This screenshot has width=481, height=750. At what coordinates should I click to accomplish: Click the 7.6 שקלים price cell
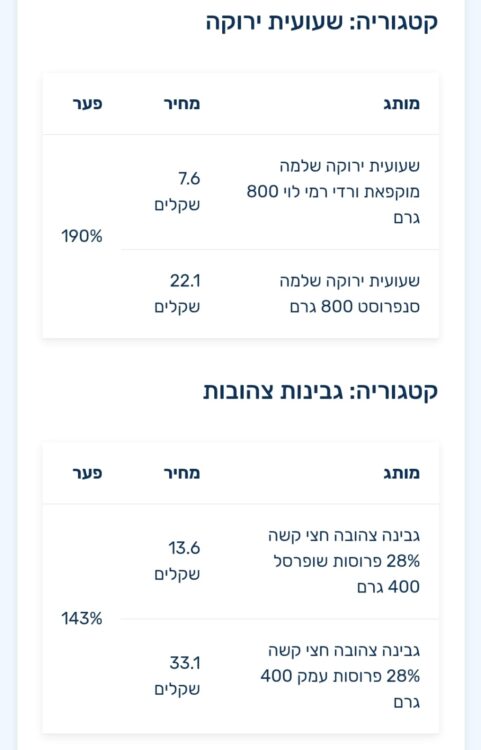[x=177, y=192]
